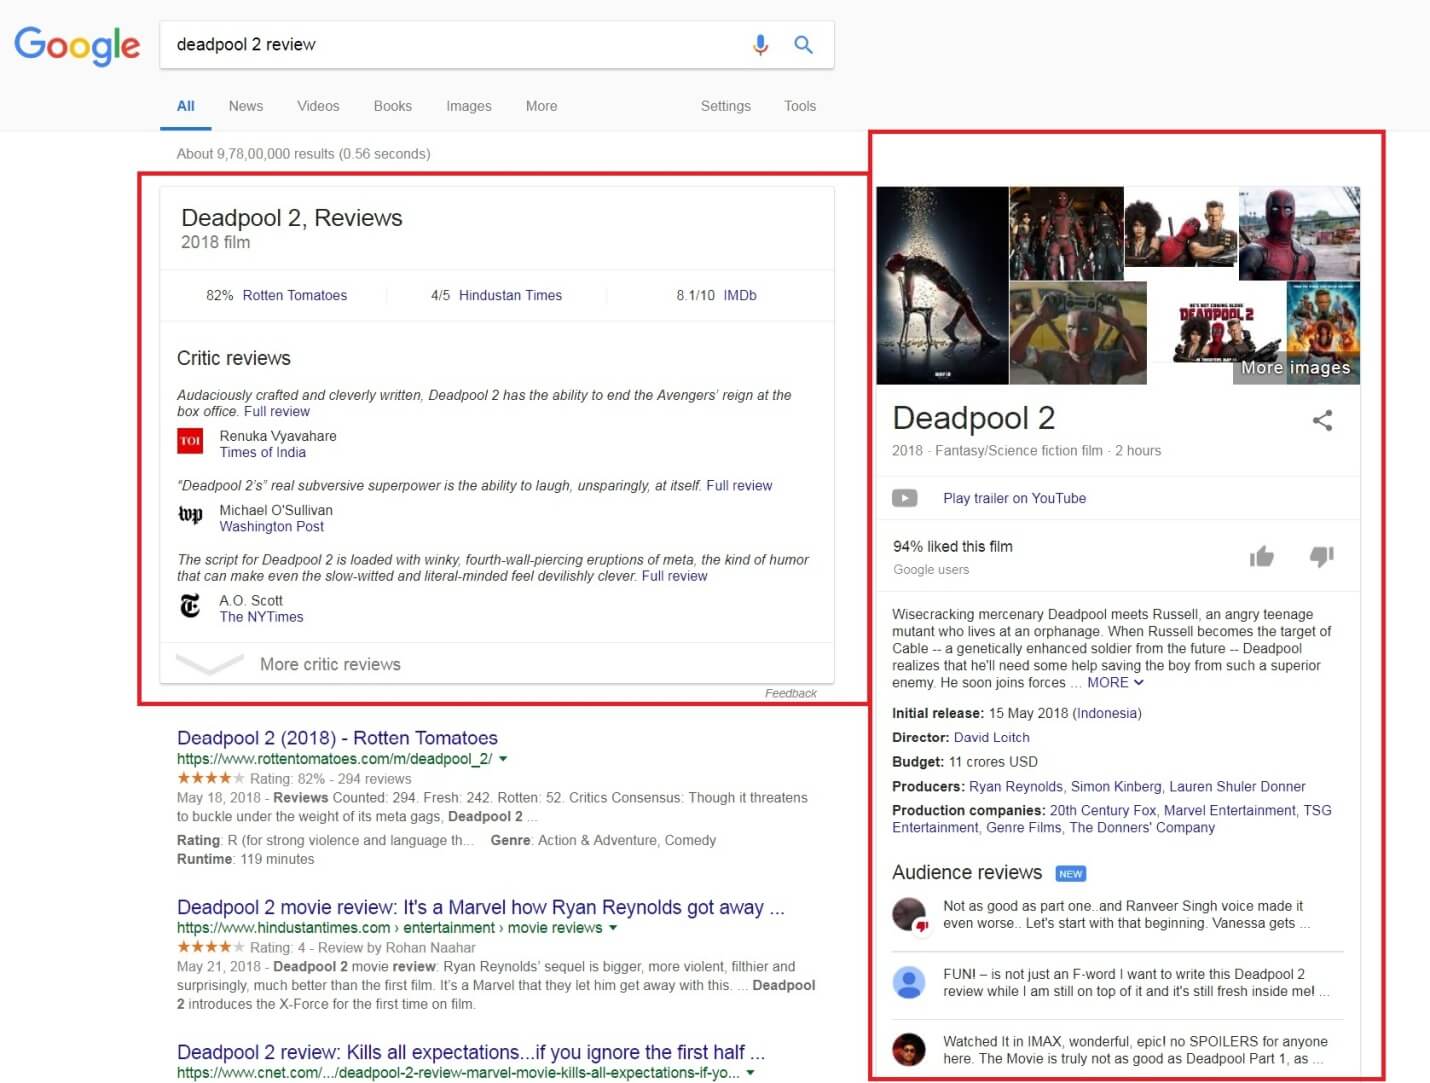Open Full review by Michael O'Sullivan
The width and height of the screenshot is (1430, 1083).
pyautogui.click(x=739, y=485)
